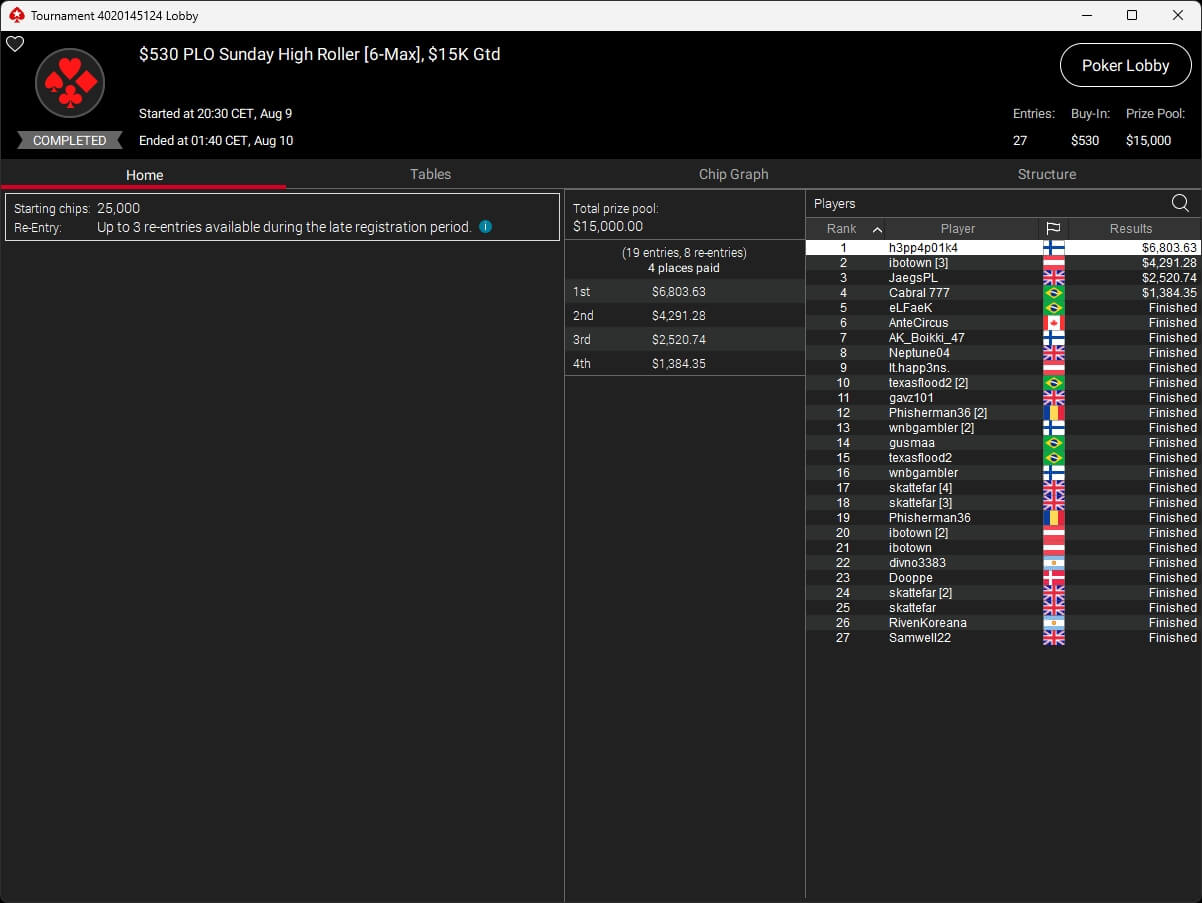This screenshot has height=903, width=1202.
Task: Sort players by flag column header
Action: [1053, 229]
